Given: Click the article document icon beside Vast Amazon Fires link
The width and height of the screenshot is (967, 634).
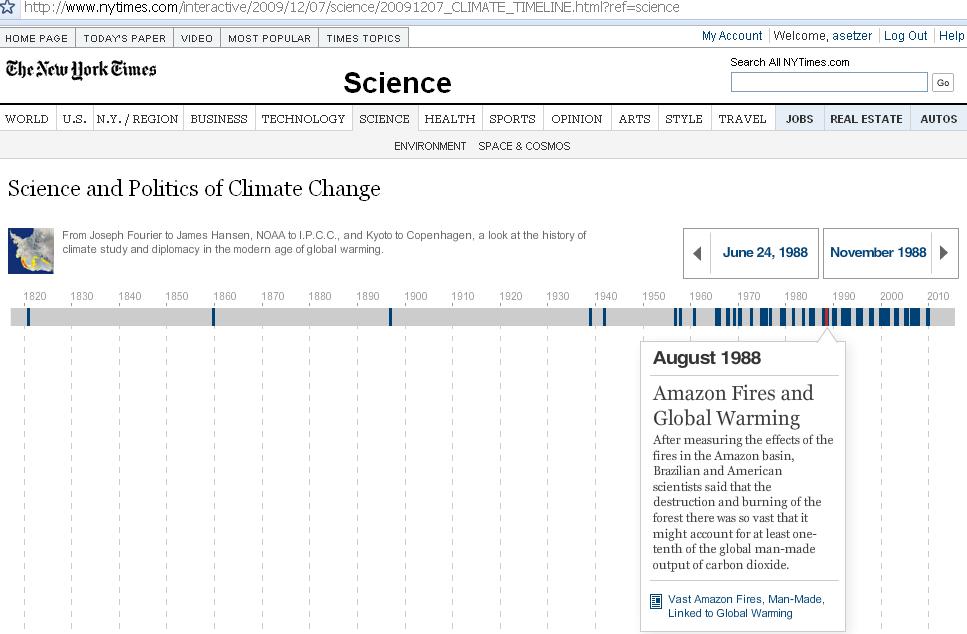Looking at the screenshot, I should click(x=656, y=601).
